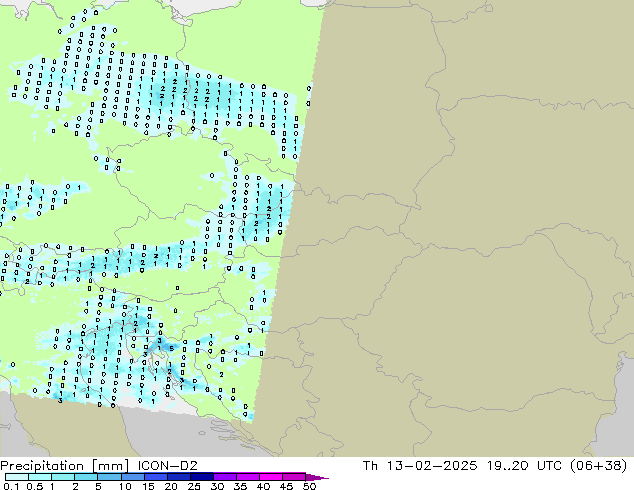Viewport: 634px width, 490px height.
Task: Click the date '13-02-2025' in the caption
Action: coord(431,465)
